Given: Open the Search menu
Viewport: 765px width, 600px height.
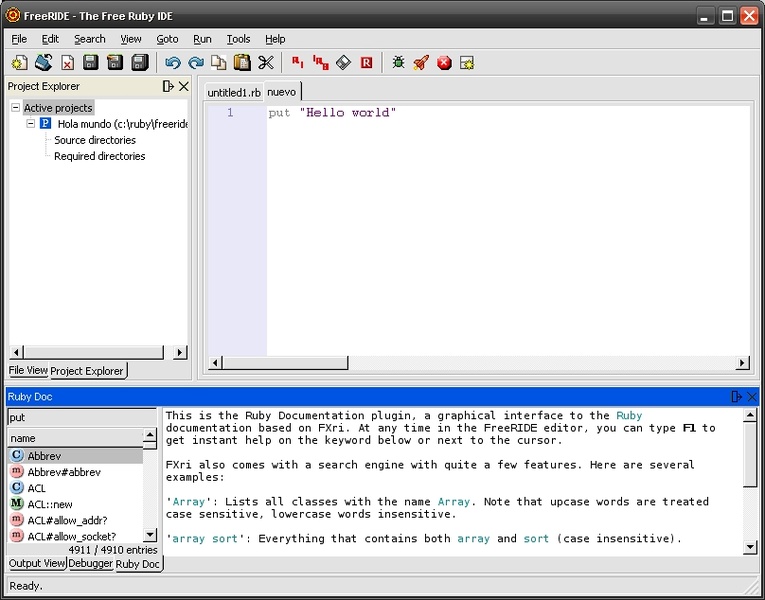Looking at the screenshot, I should click(89, 39).
